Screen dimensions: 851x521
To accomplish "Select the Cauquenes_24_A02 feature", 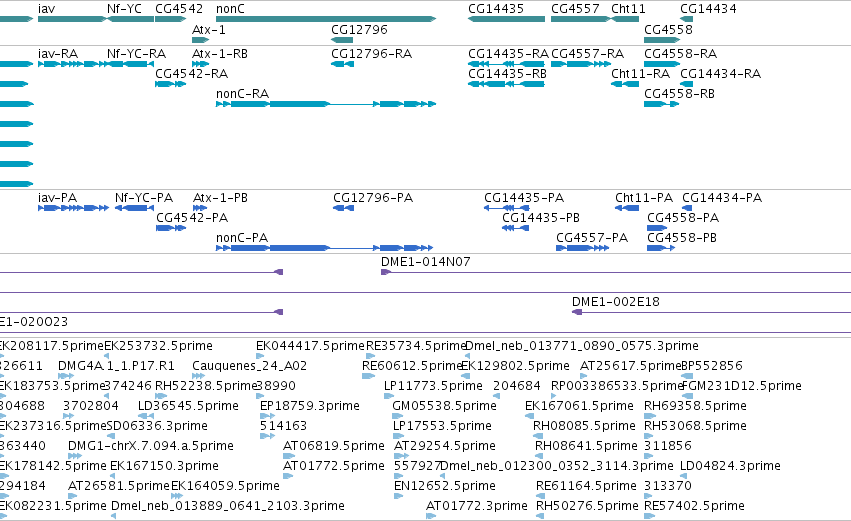I will (x=250, y=366).
